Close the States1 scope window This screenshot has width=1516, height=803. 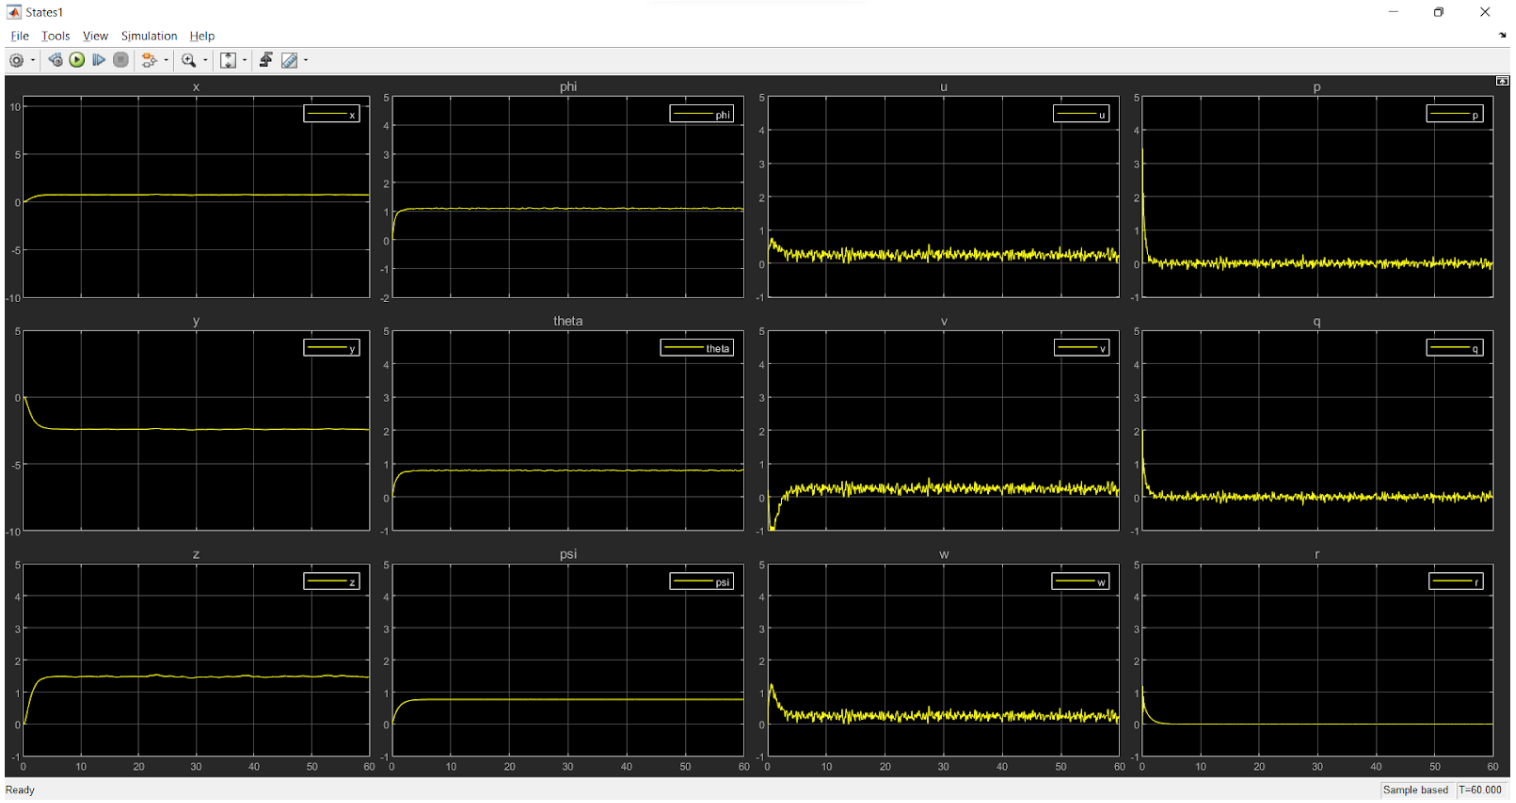click(1485, 12)
